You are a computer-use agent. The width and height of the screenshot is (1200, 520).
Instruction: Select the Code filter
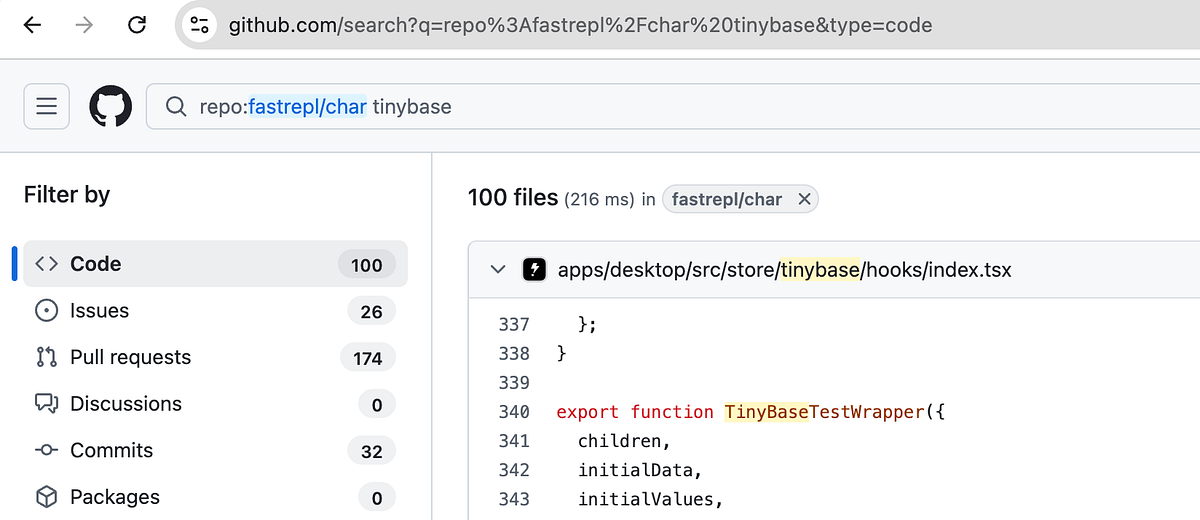(x=215, y=264)
